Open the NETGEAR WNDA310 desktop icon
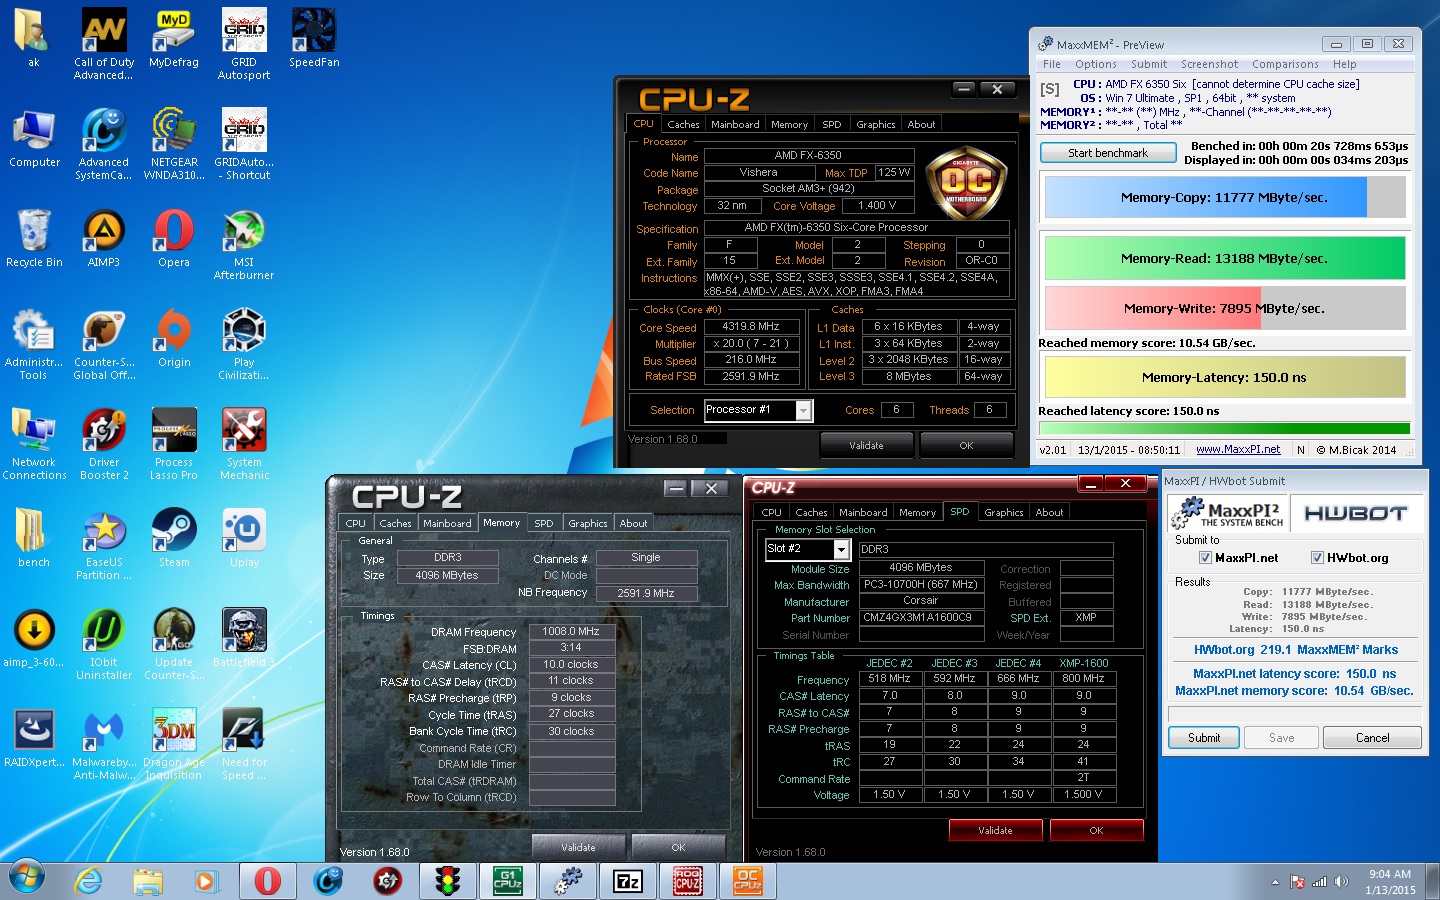Screen dimensions: 1440x900 pyautogui.click(x=174, y=145)
